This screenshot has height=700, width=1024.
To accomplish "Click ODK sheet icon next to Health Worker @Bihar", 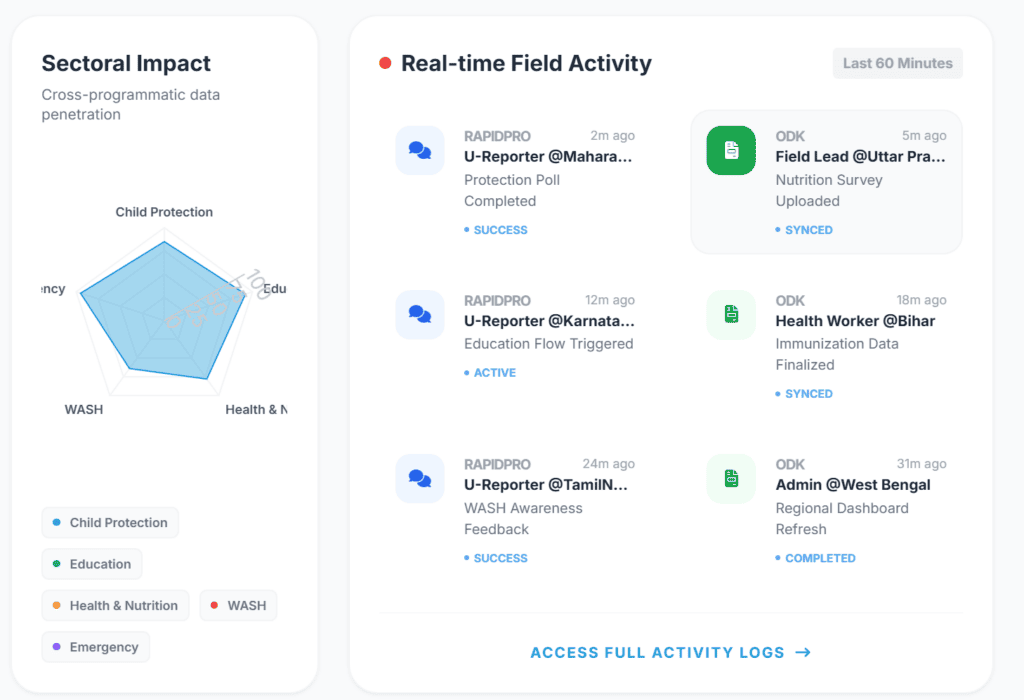I will click(x=731, y=314).
